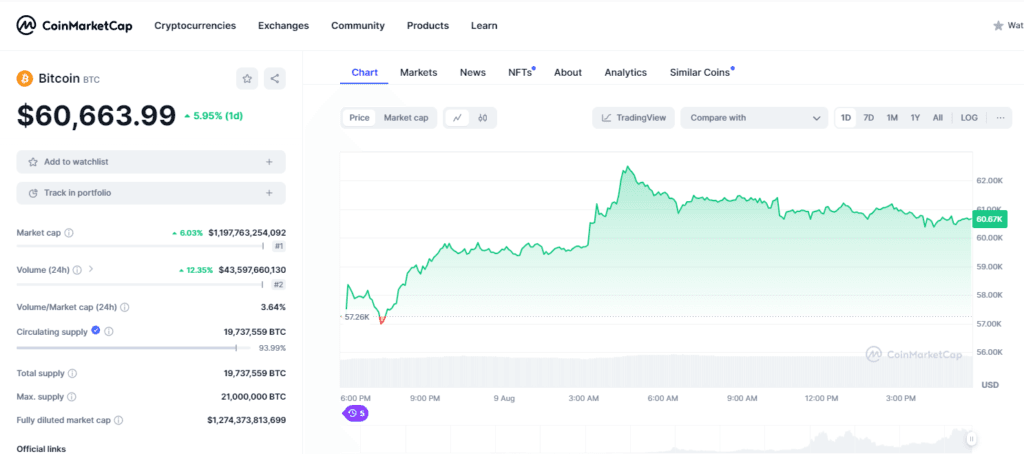
Task: Set chart range to 1M
Action: click(x=892, y=118)
